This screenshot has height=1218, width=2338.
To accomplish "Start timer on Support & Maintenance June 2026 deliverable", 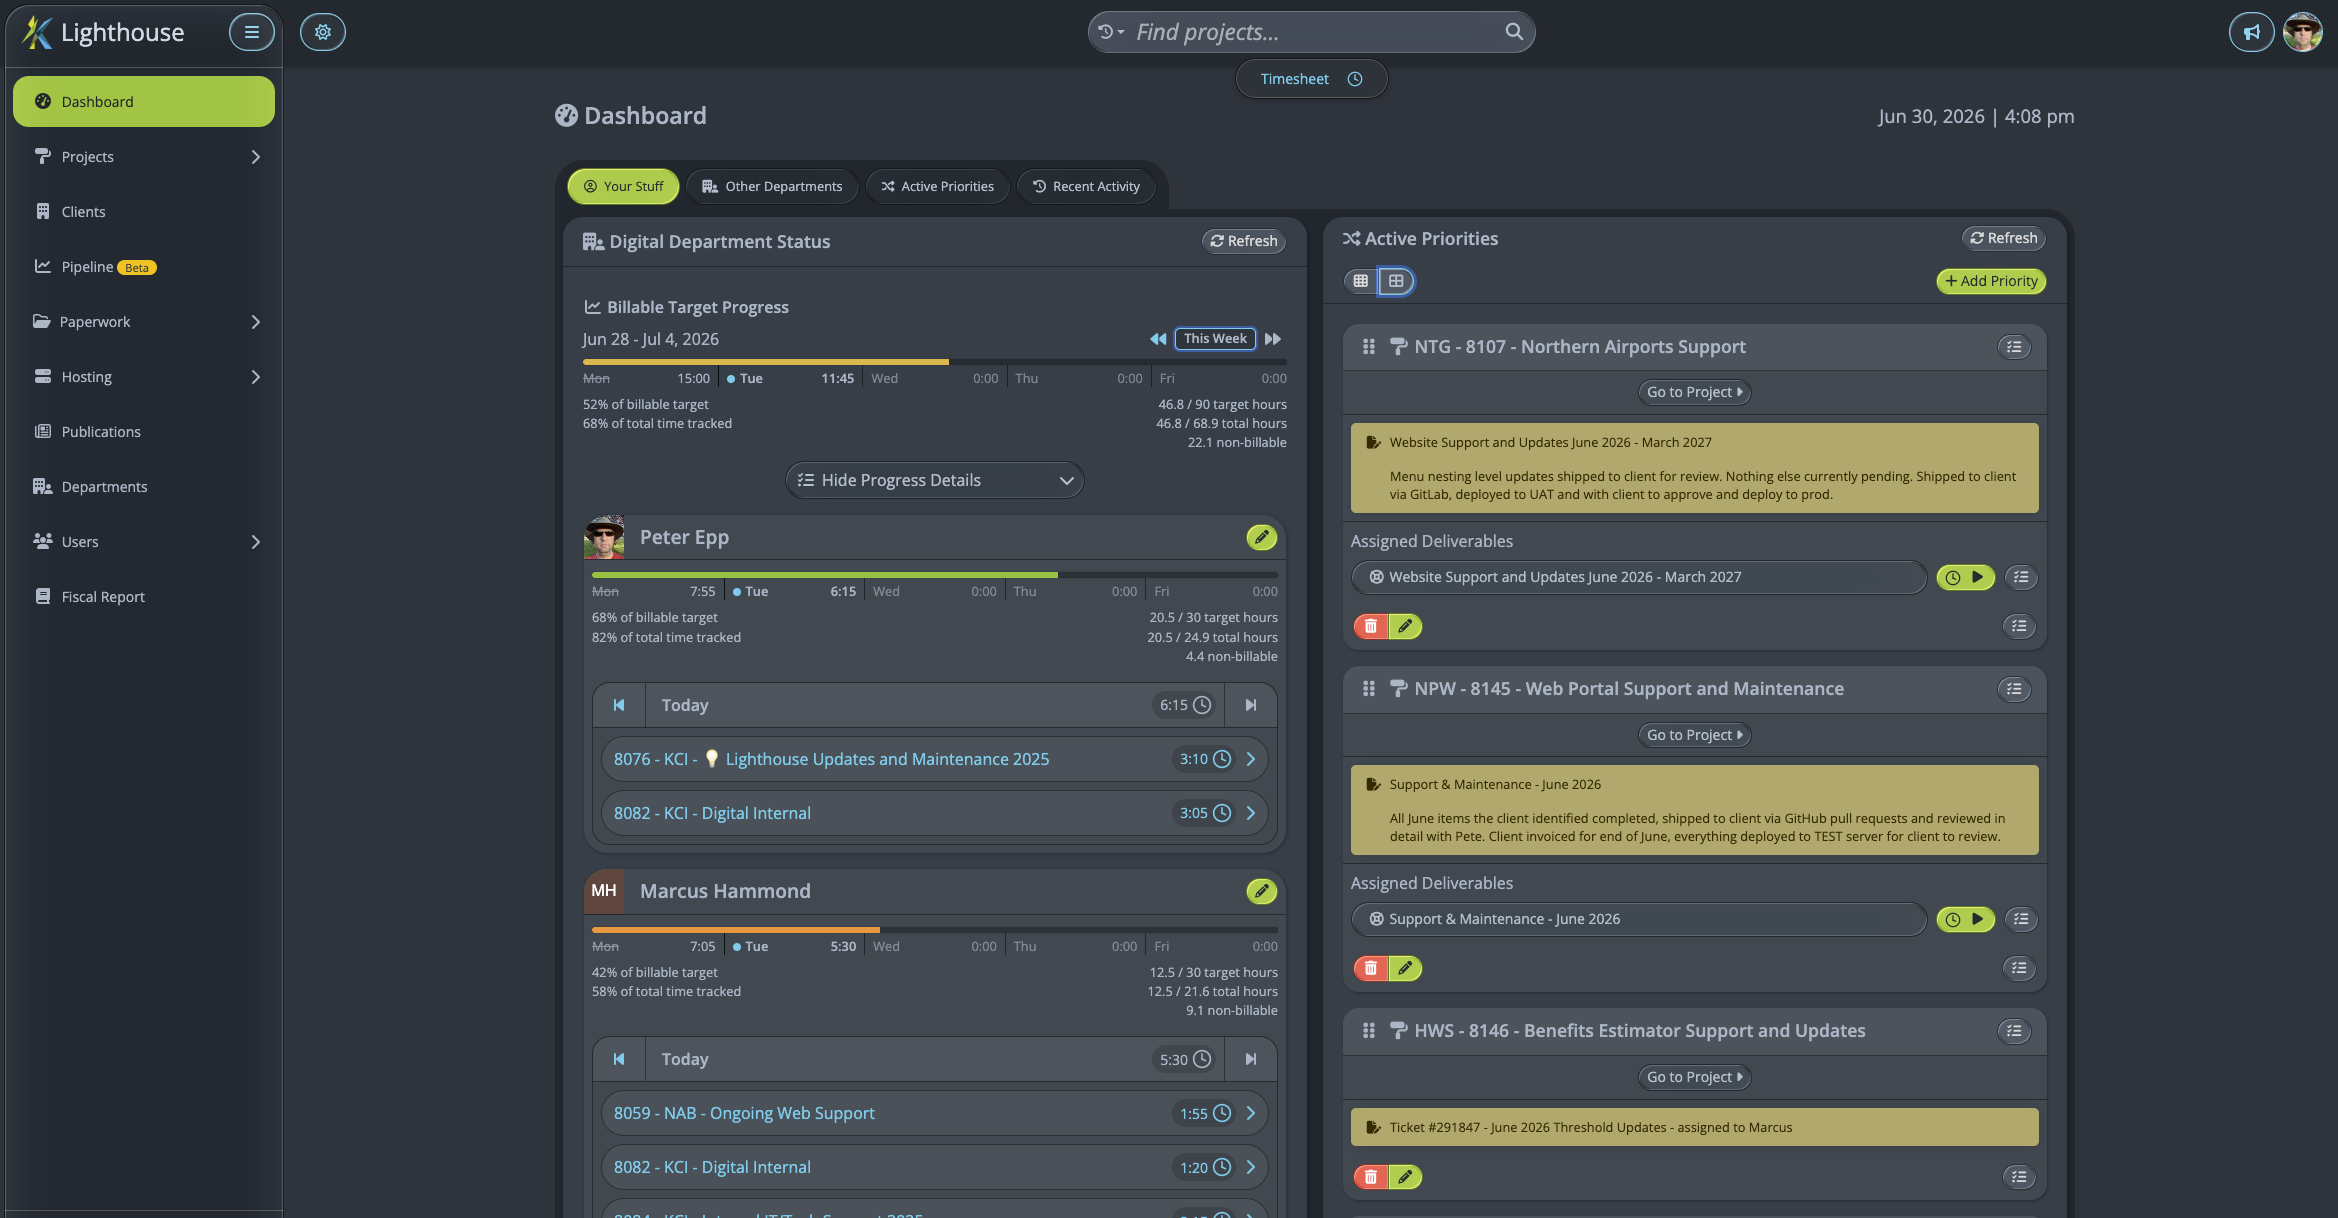I will 1965,919.
